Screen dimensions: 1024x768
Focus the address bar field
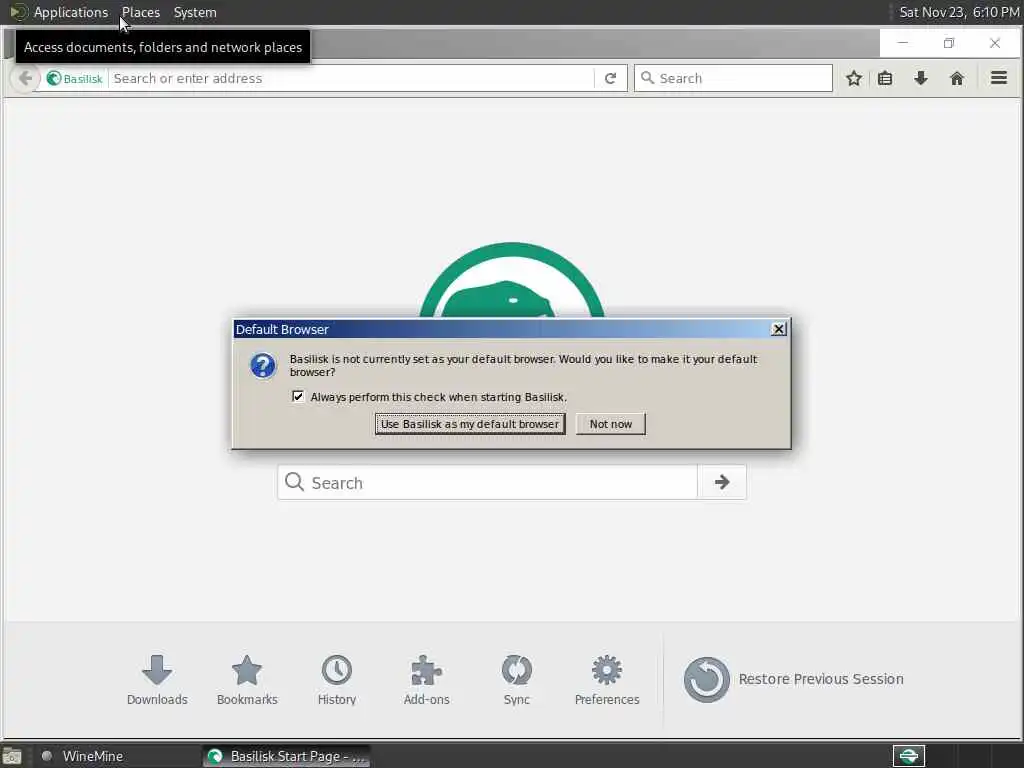351,78
